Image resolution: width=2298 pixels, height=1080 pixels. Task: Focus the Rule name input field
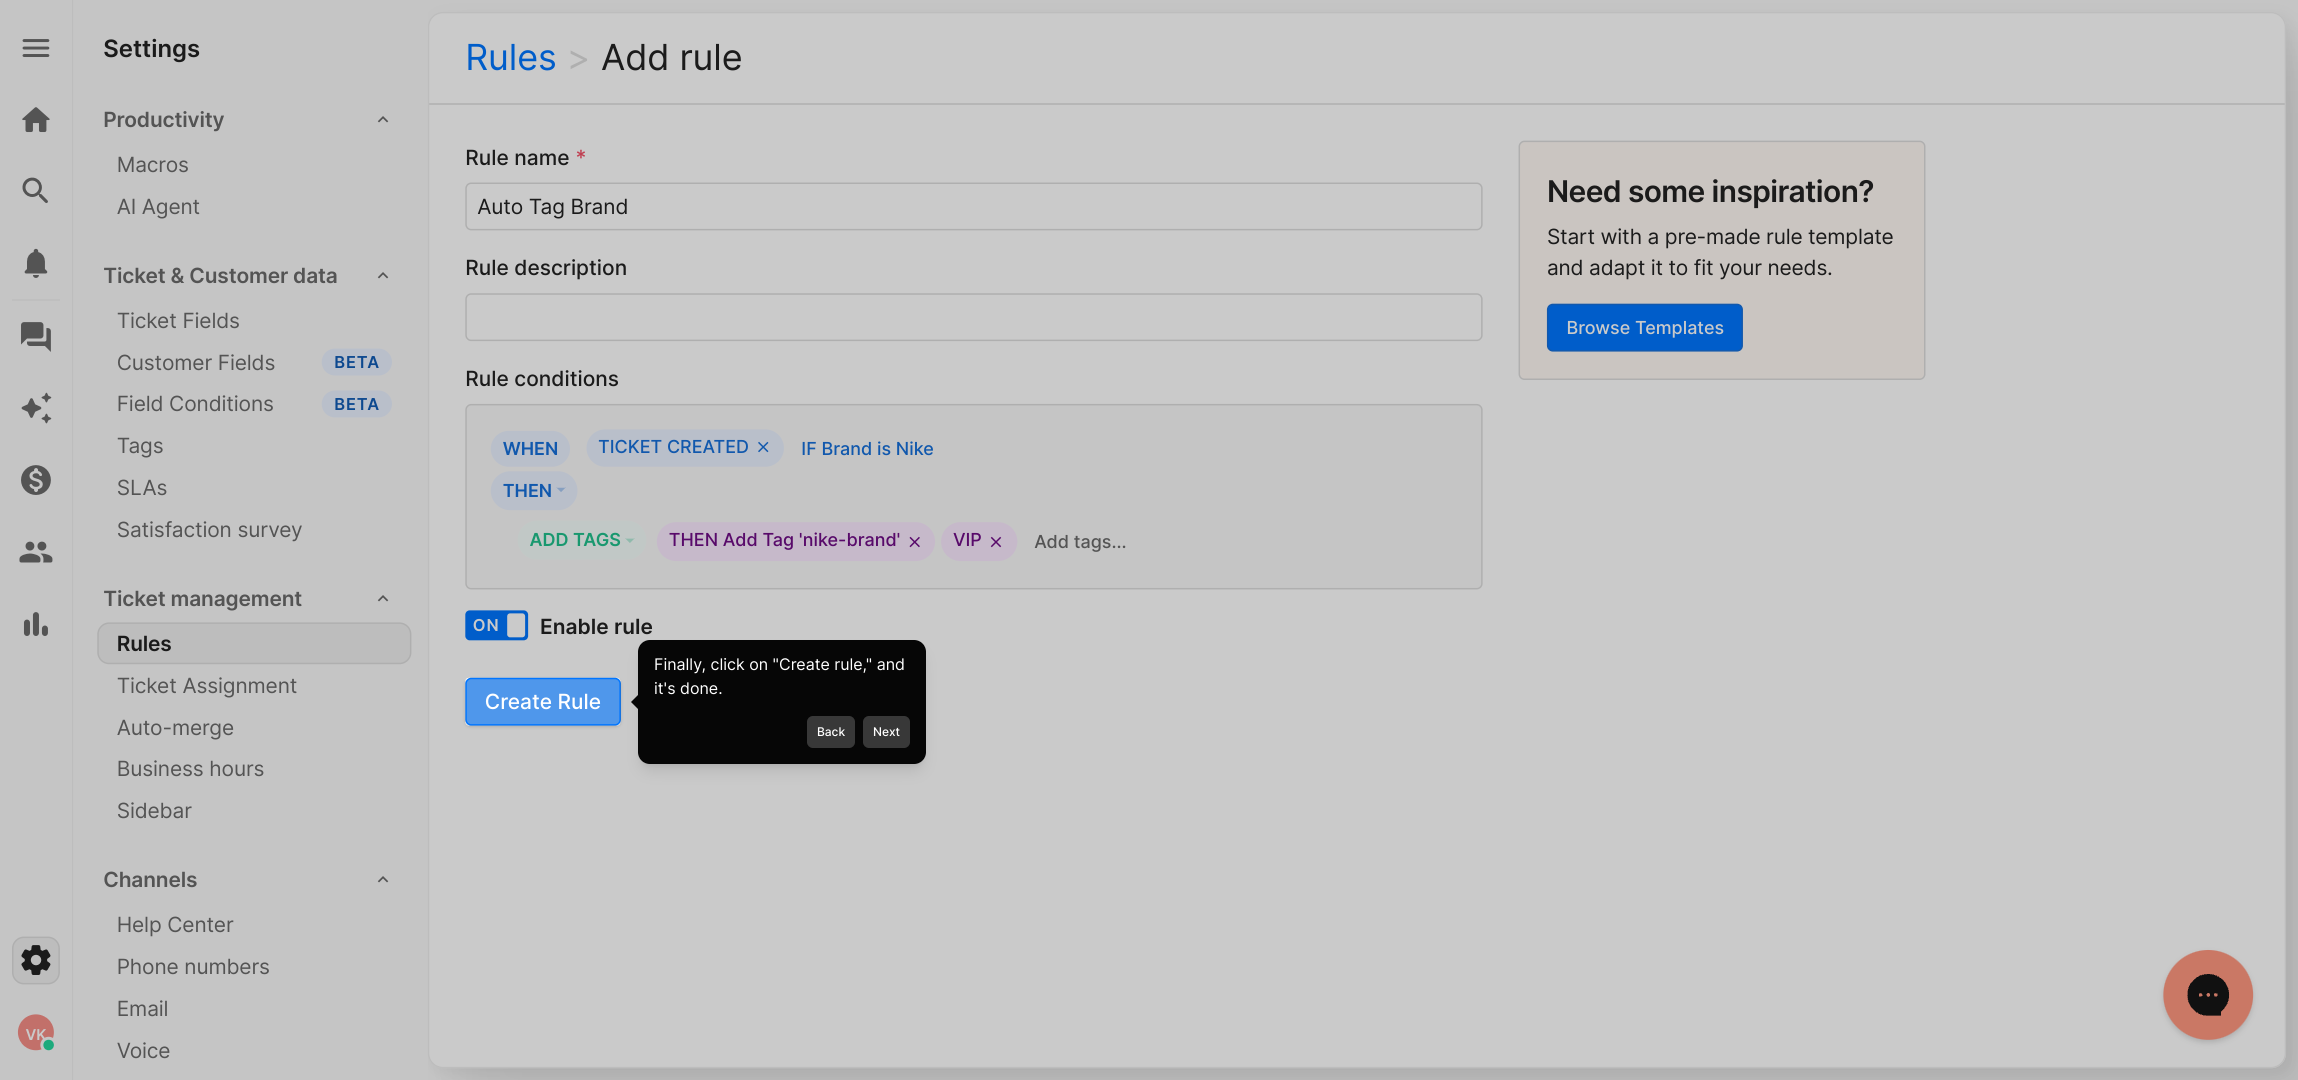point(974,207)
